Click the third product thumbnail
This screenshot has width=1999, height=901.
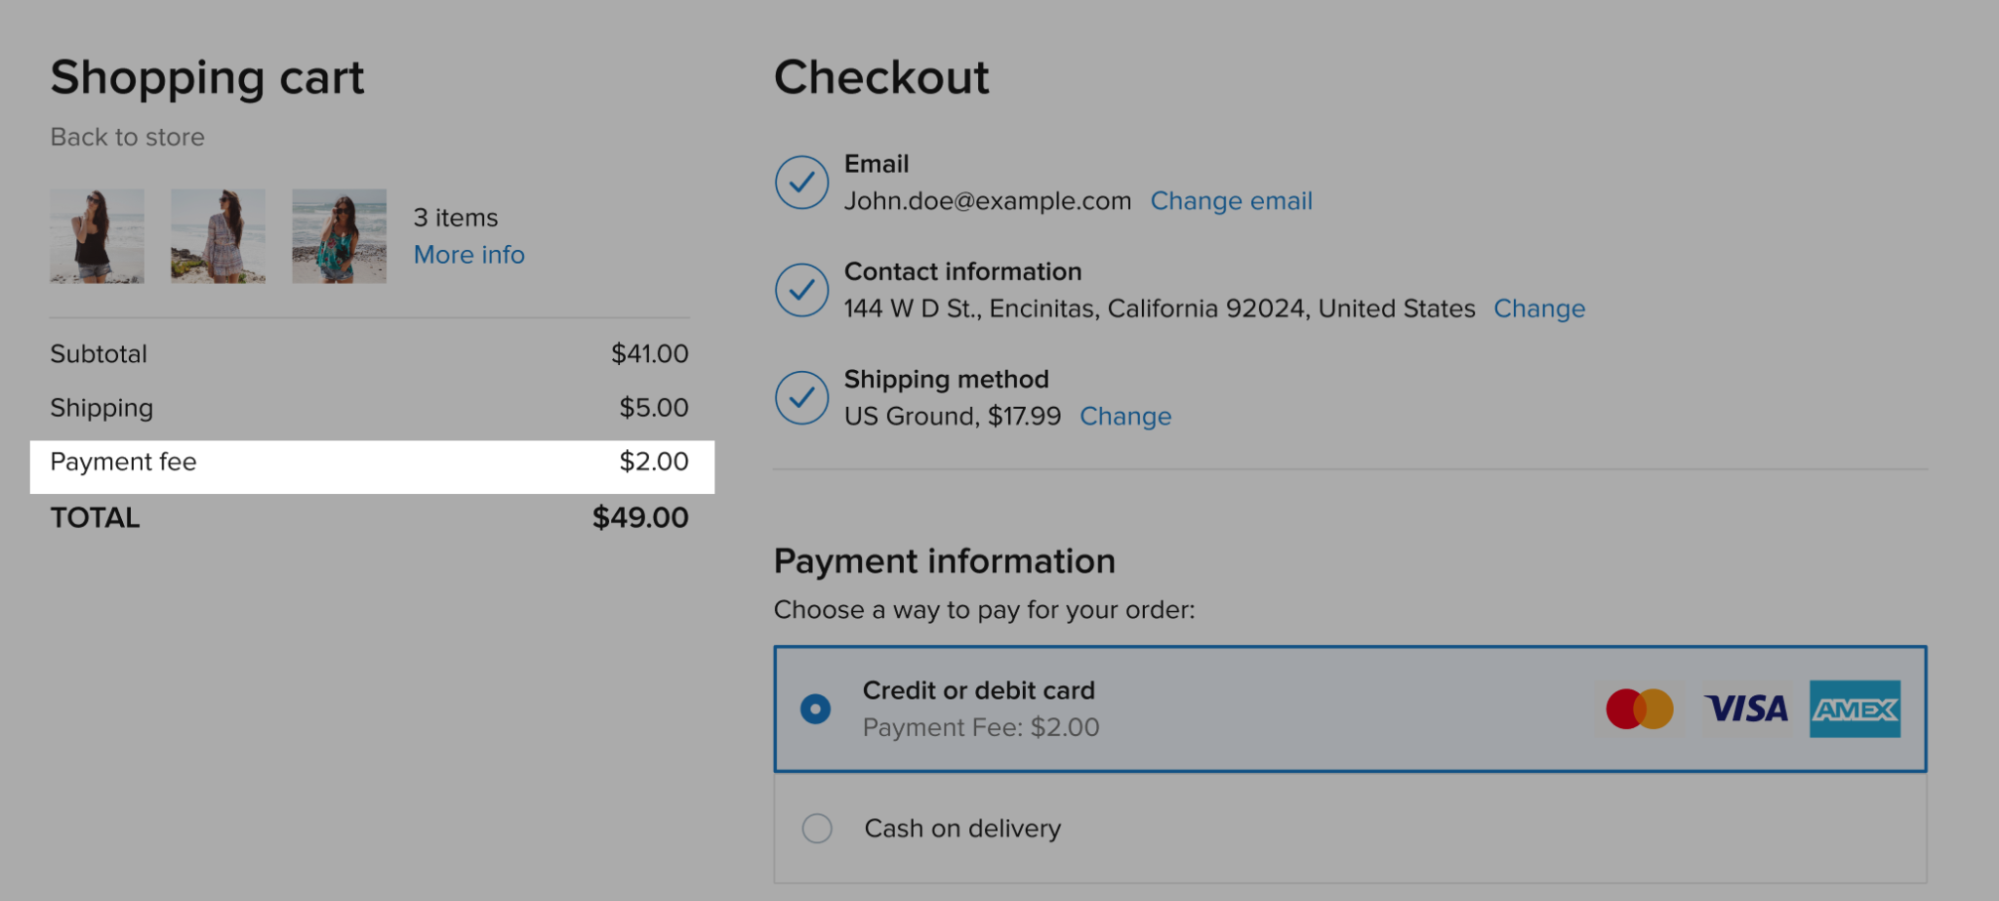click(x=339, y=236)
